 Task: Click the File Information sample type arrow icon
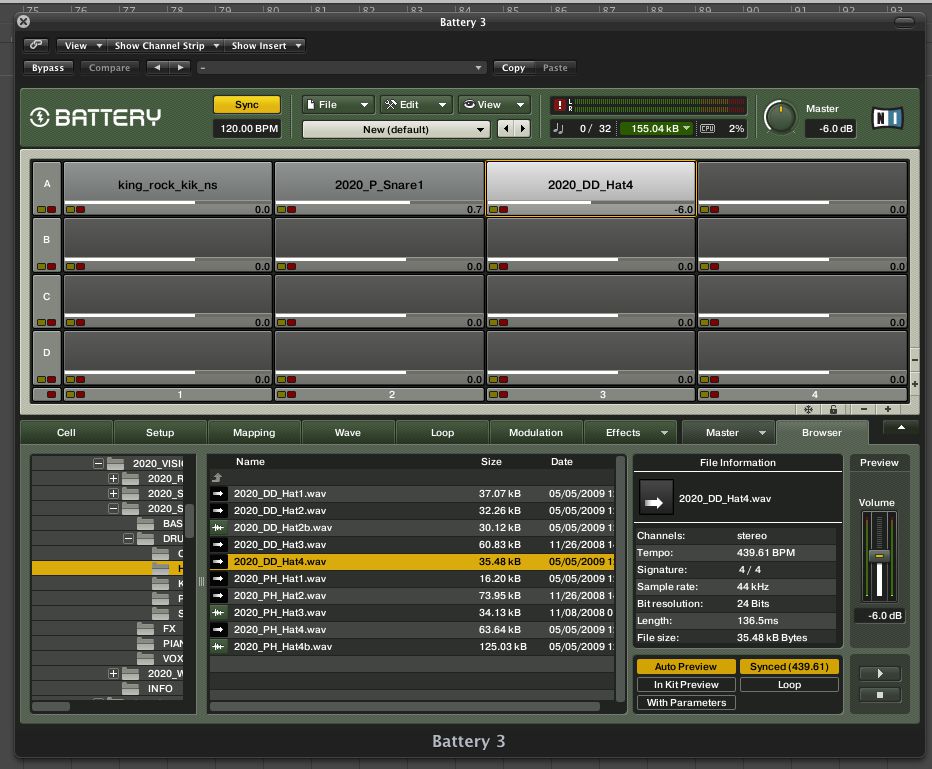[x=656, y=498]
